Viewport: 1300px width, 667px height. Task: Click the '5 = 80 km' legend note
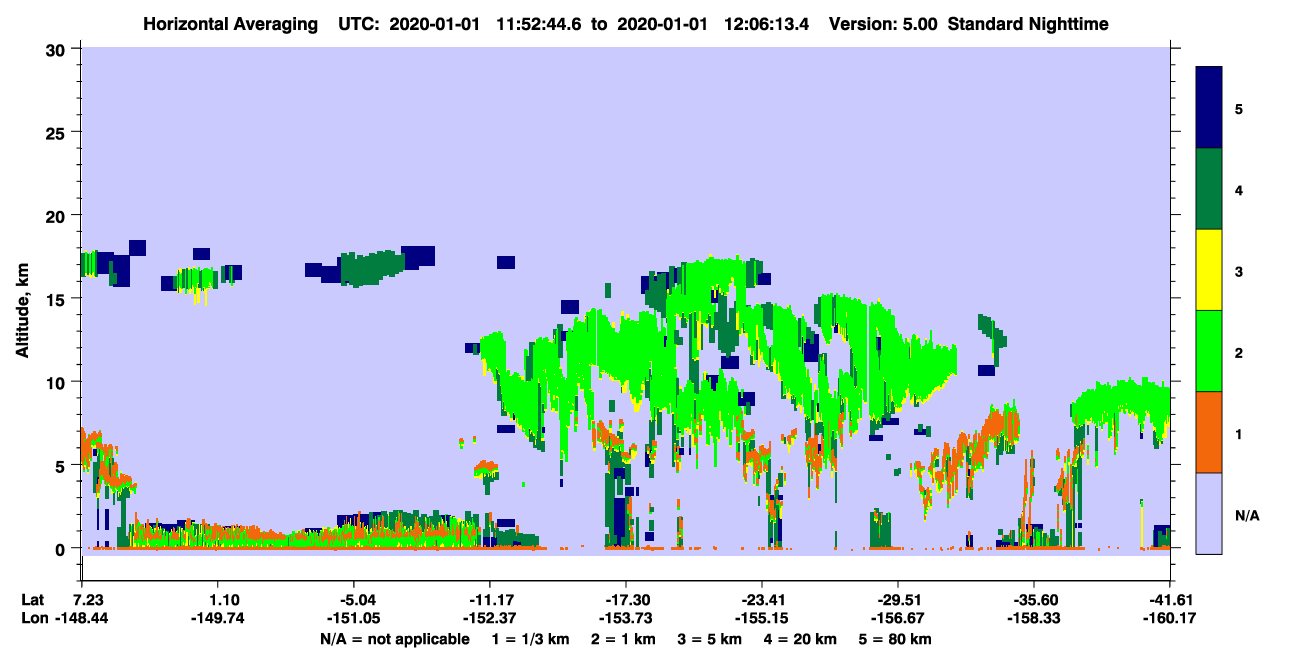(897, 639)
